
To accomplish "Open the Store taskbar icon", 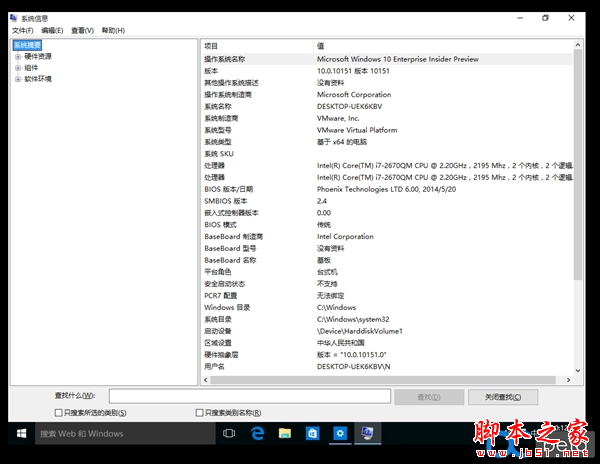I will 312,433.
